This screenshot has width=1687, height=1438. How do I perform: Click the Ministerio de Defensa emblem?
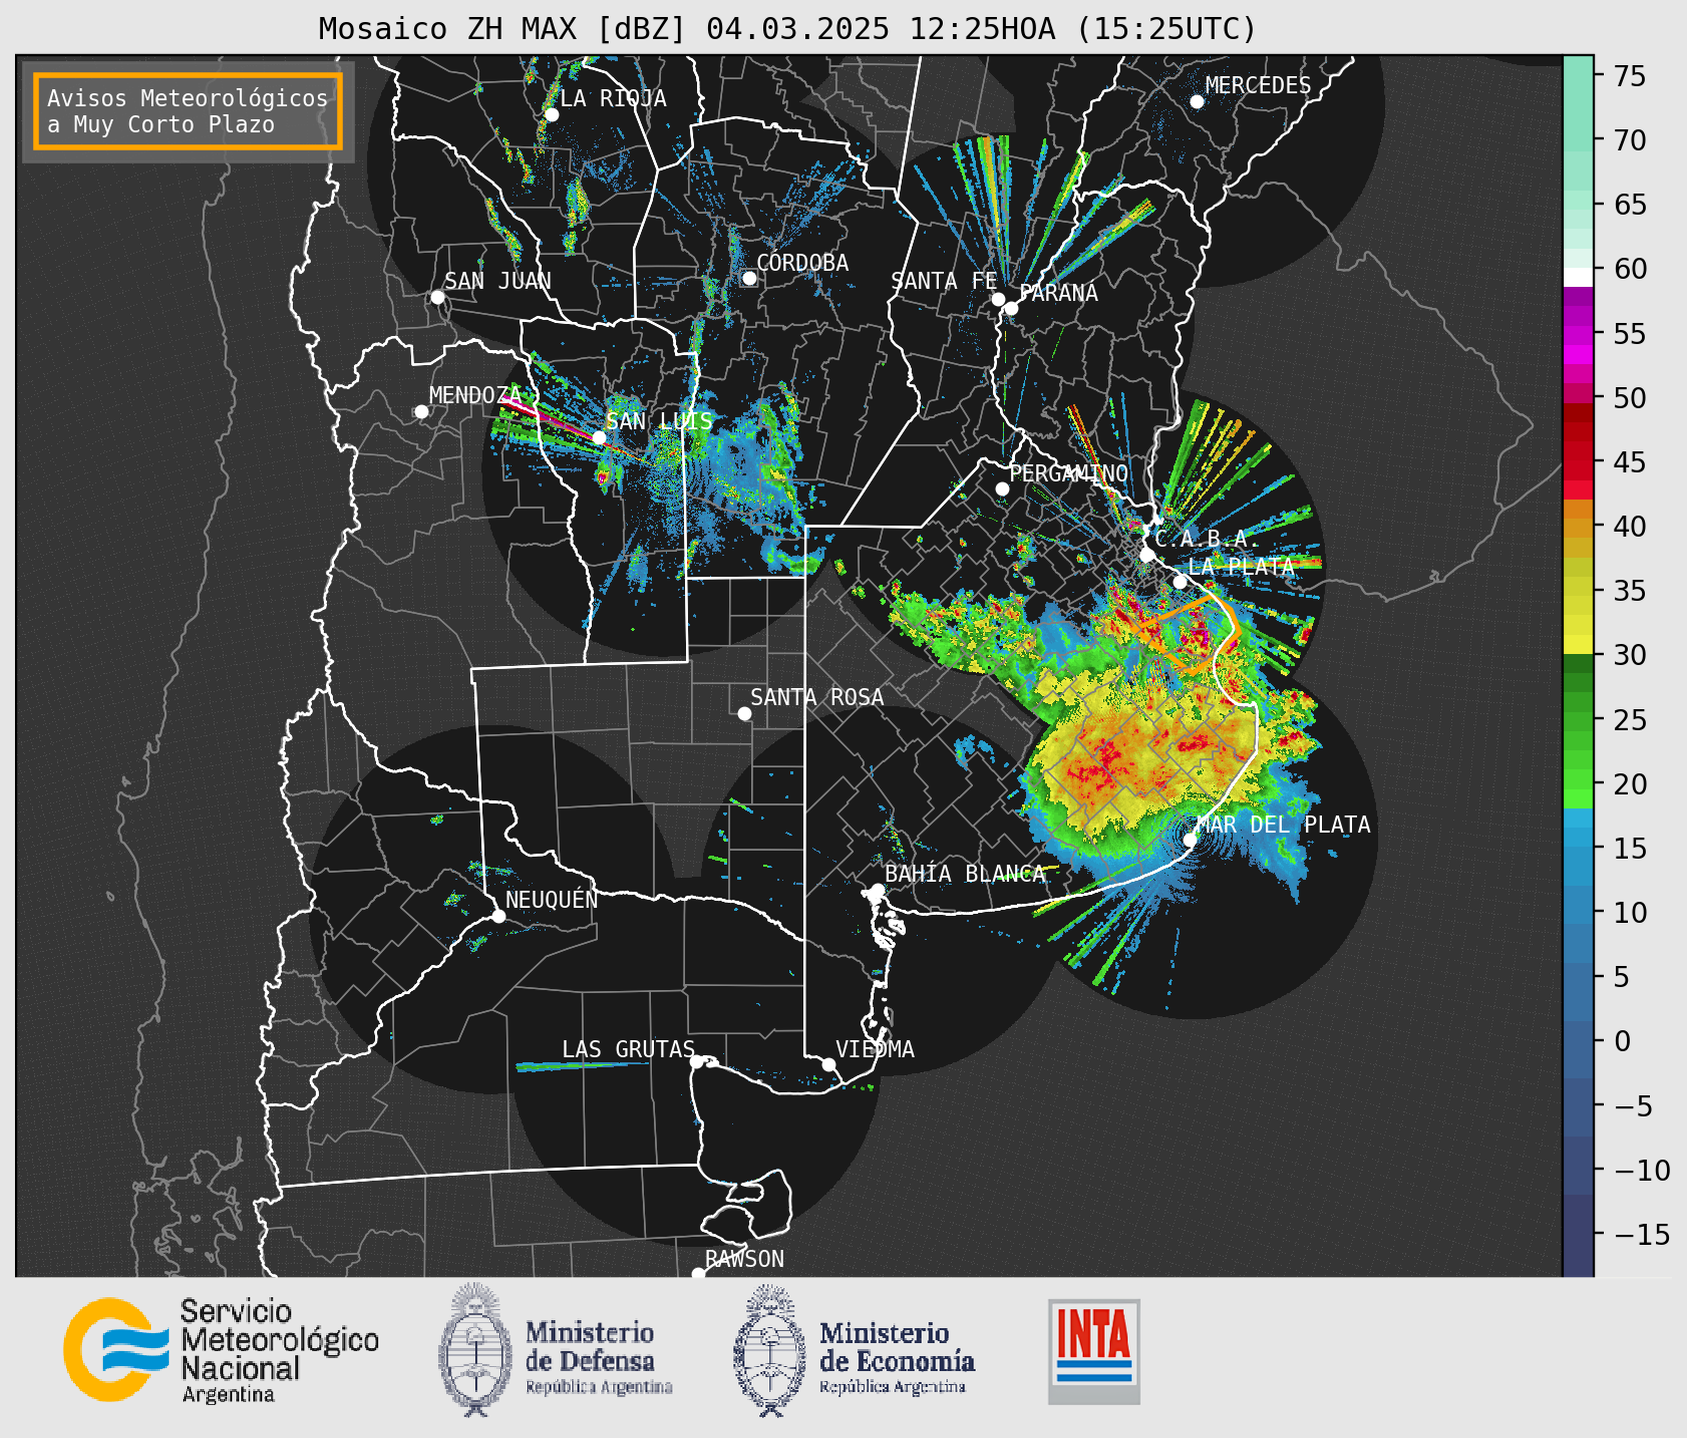[474, 1350]
